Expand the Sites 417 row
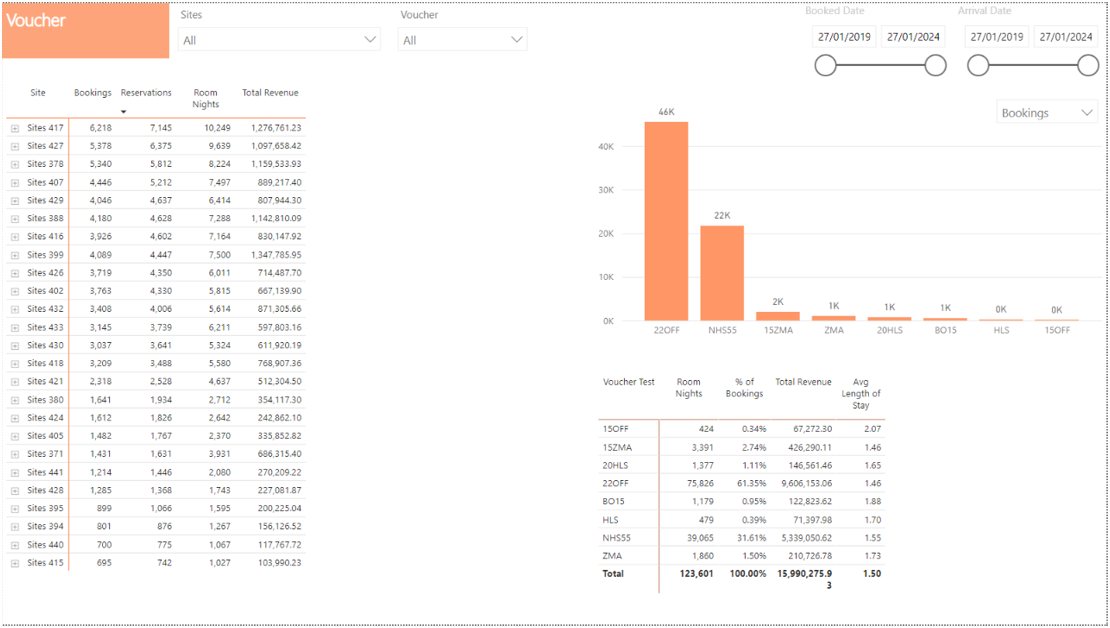 [15, 128]
